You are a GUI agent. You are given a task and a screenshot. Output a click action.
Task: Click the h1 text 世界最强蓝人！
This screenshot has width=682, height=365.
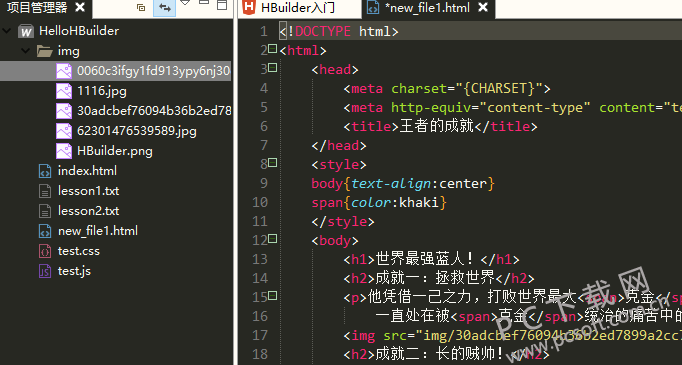pos(424,259)
